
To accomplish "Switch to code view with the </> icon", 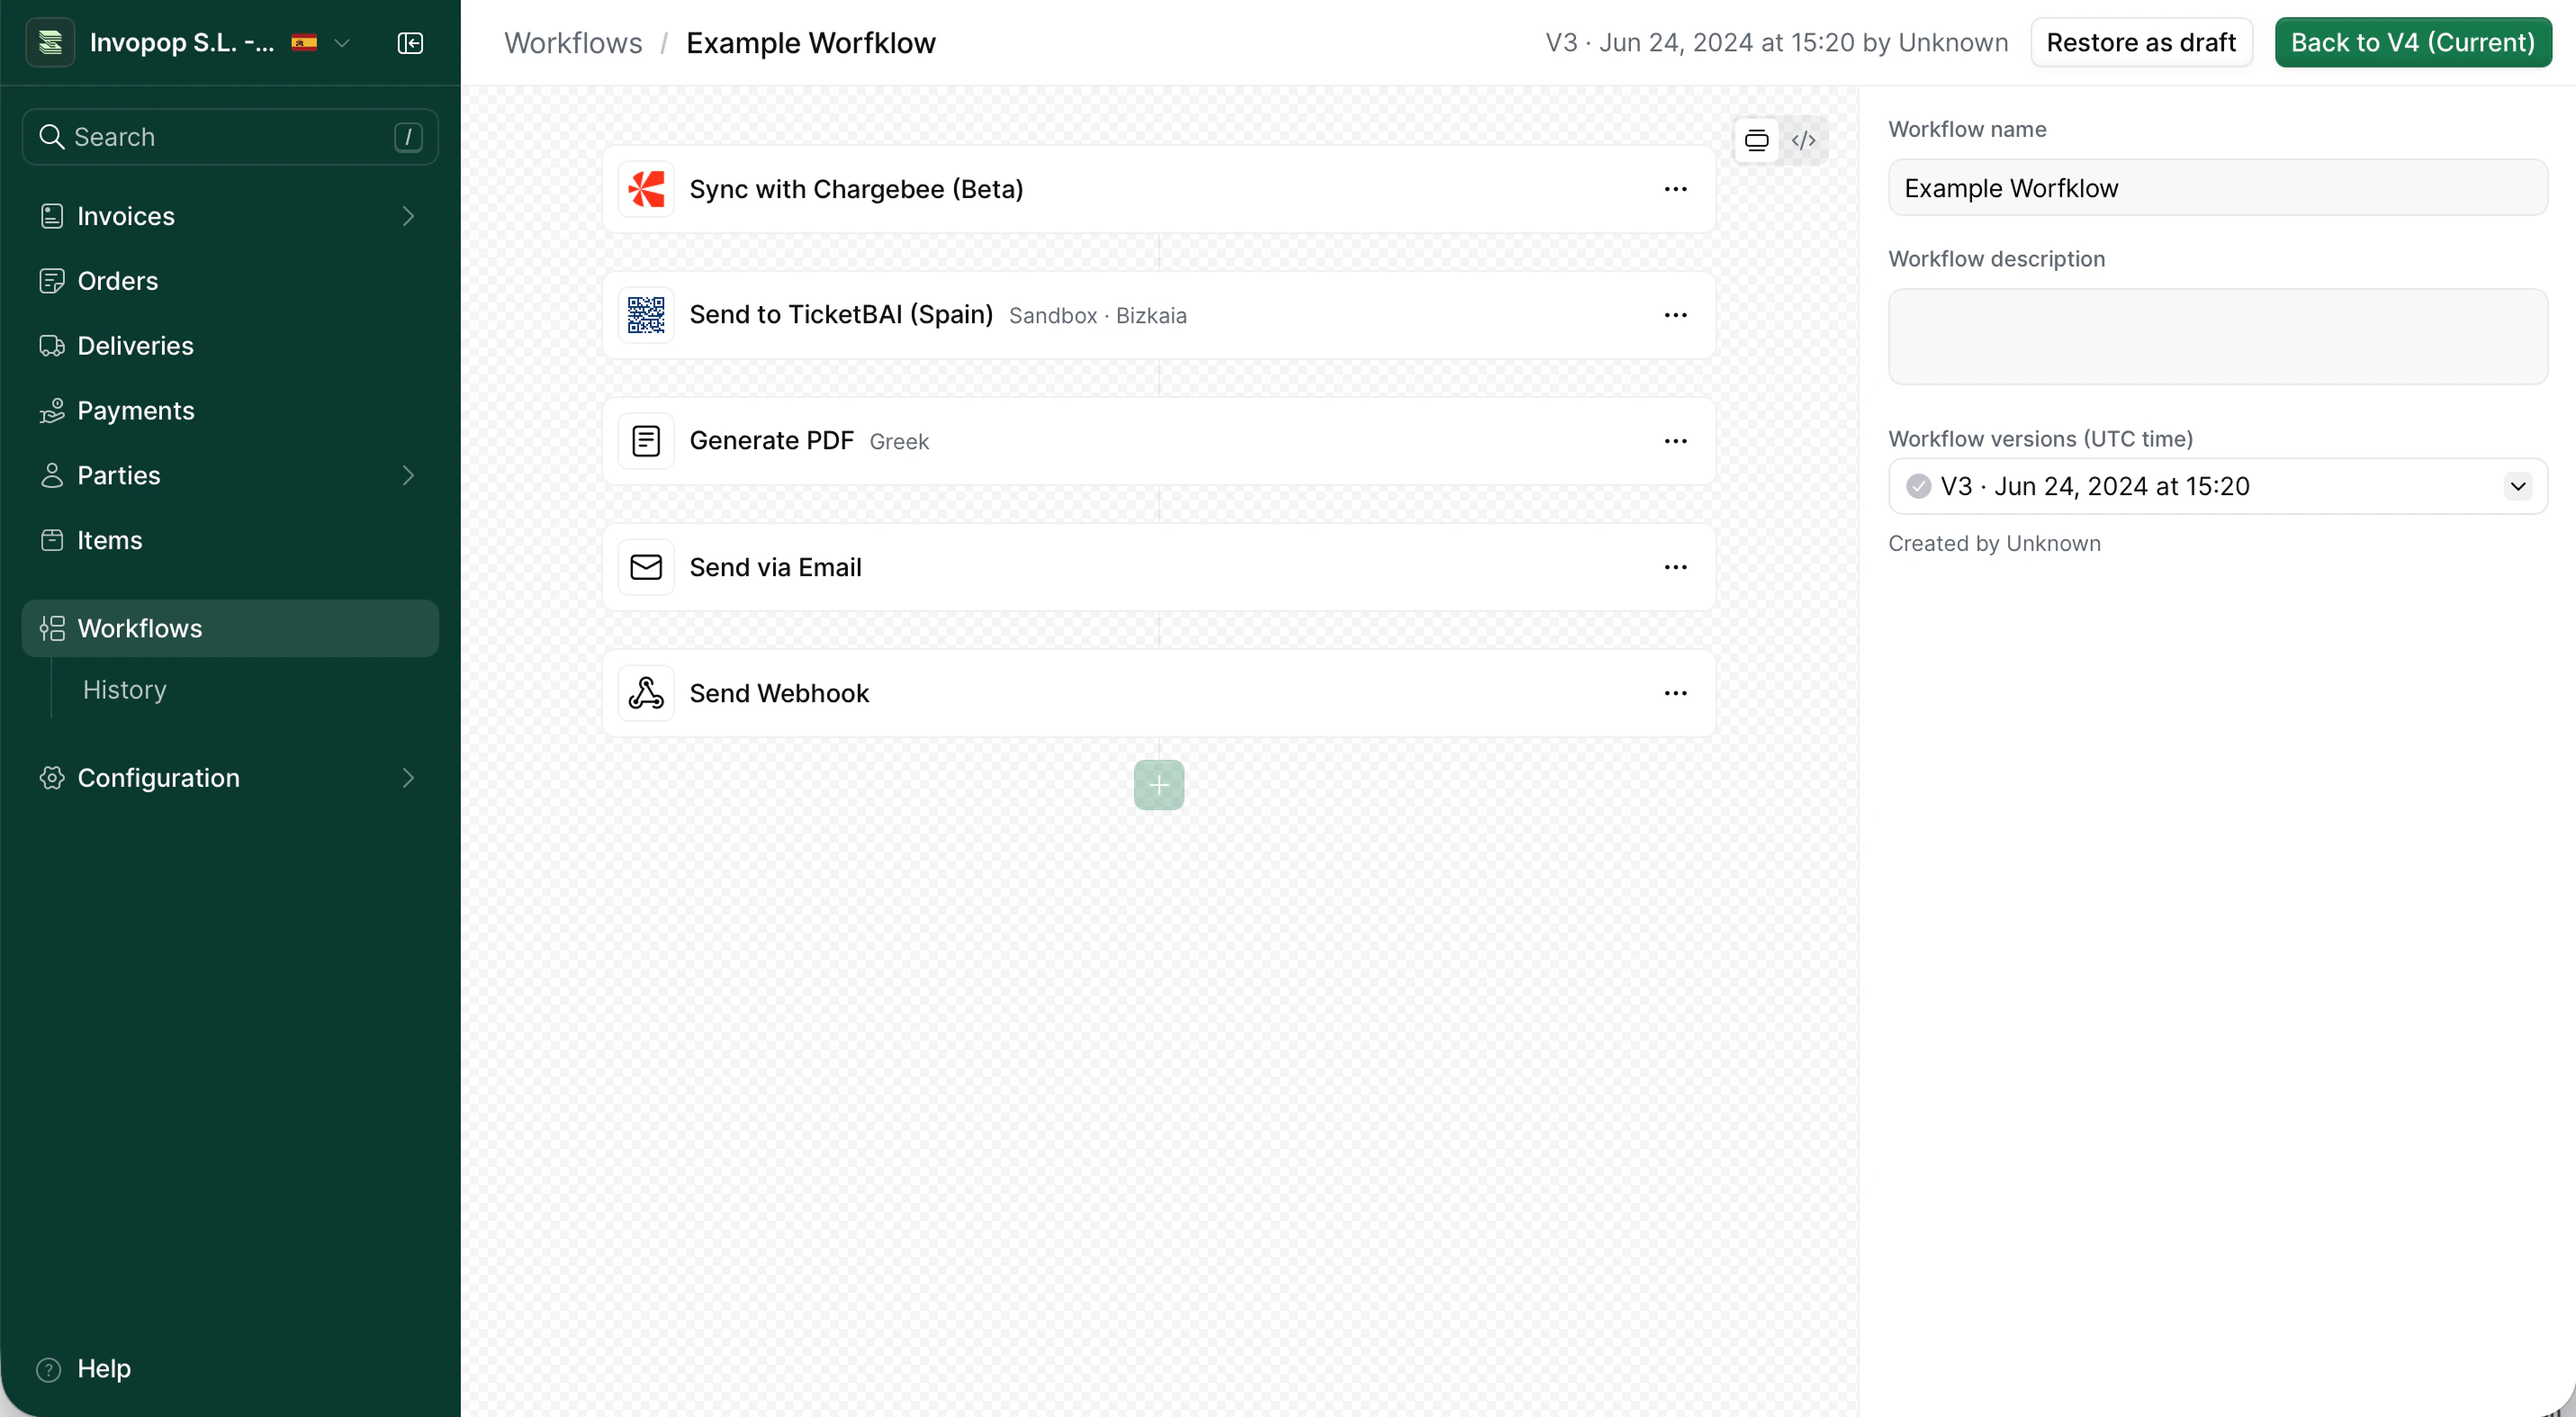I will point(1805,140).
